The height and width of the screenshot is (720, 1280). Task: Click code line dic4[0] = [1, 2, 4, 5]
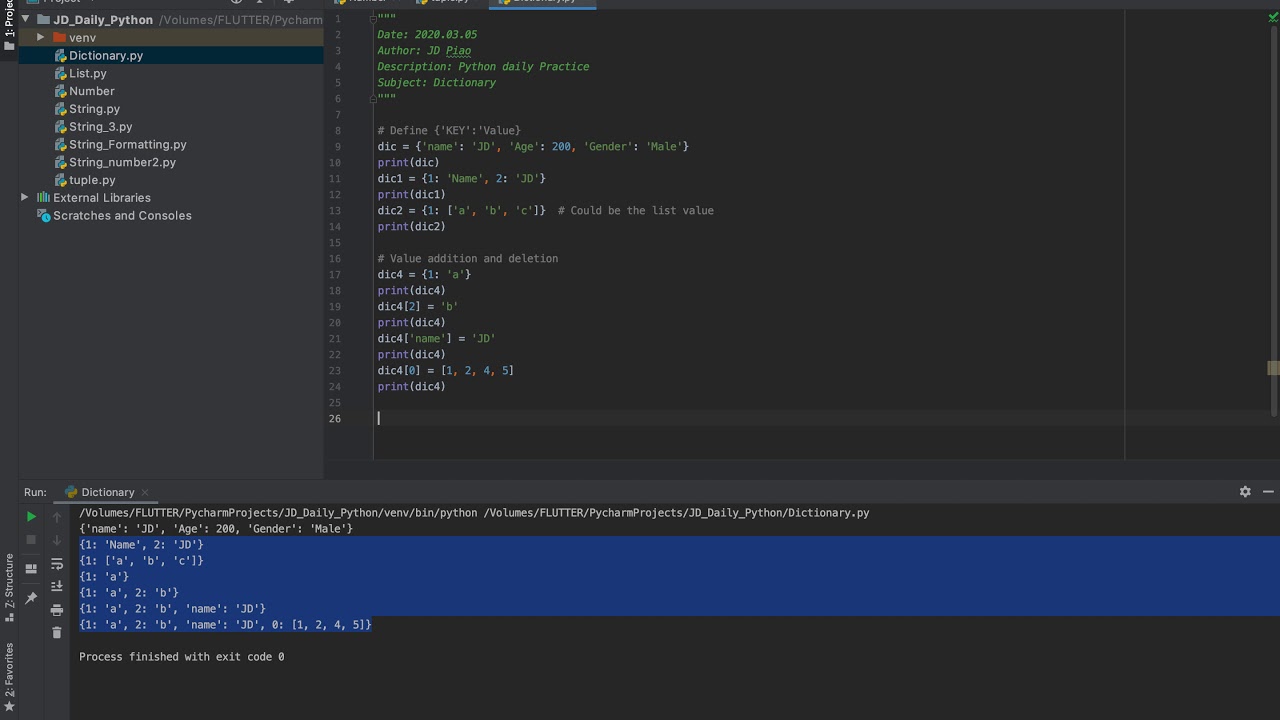(x=445, y=370)
